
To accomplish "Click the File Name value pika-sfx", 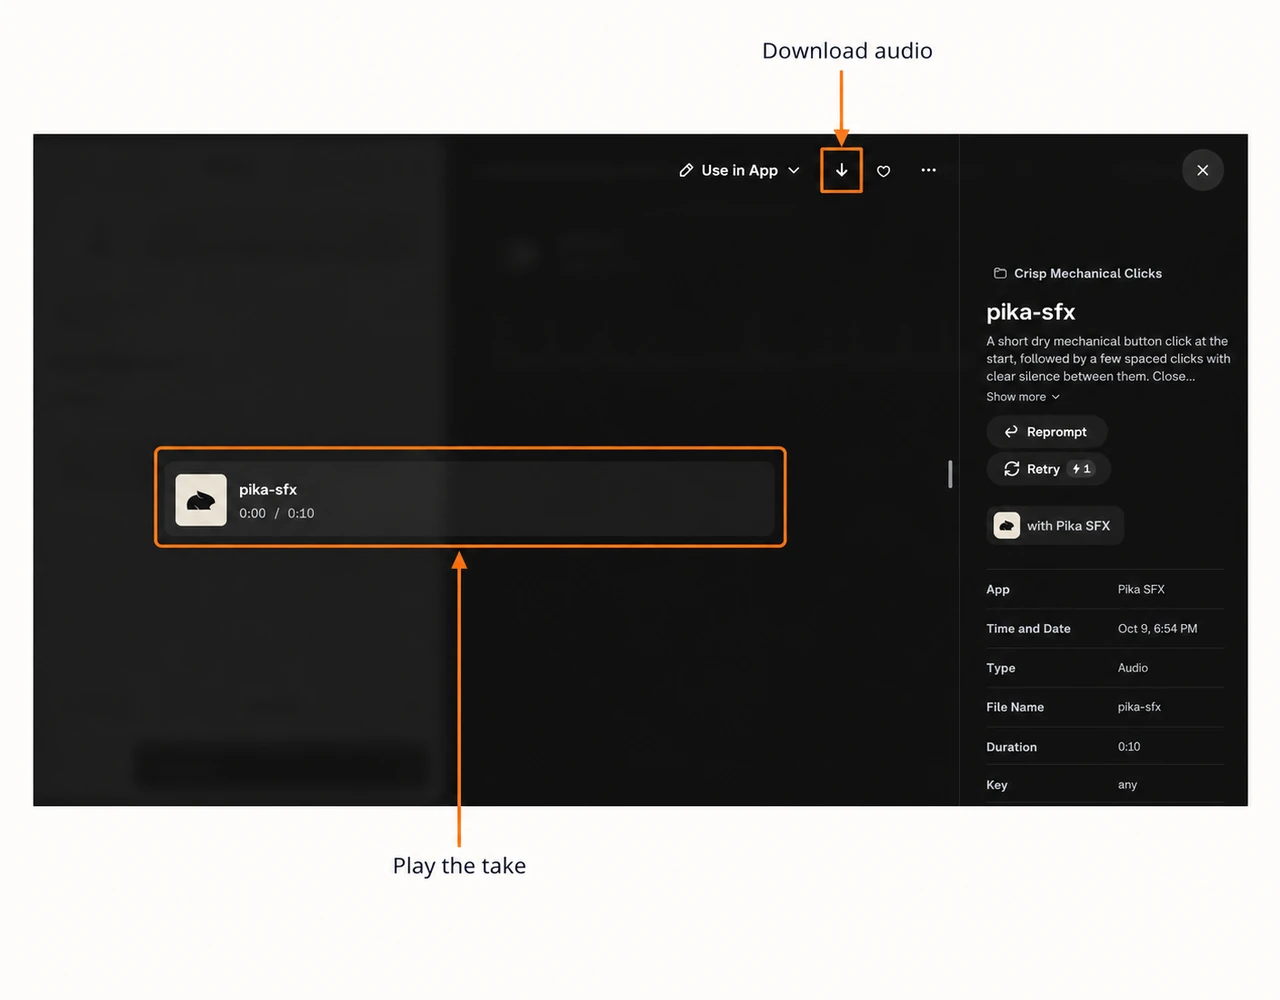I will 1139,707.
